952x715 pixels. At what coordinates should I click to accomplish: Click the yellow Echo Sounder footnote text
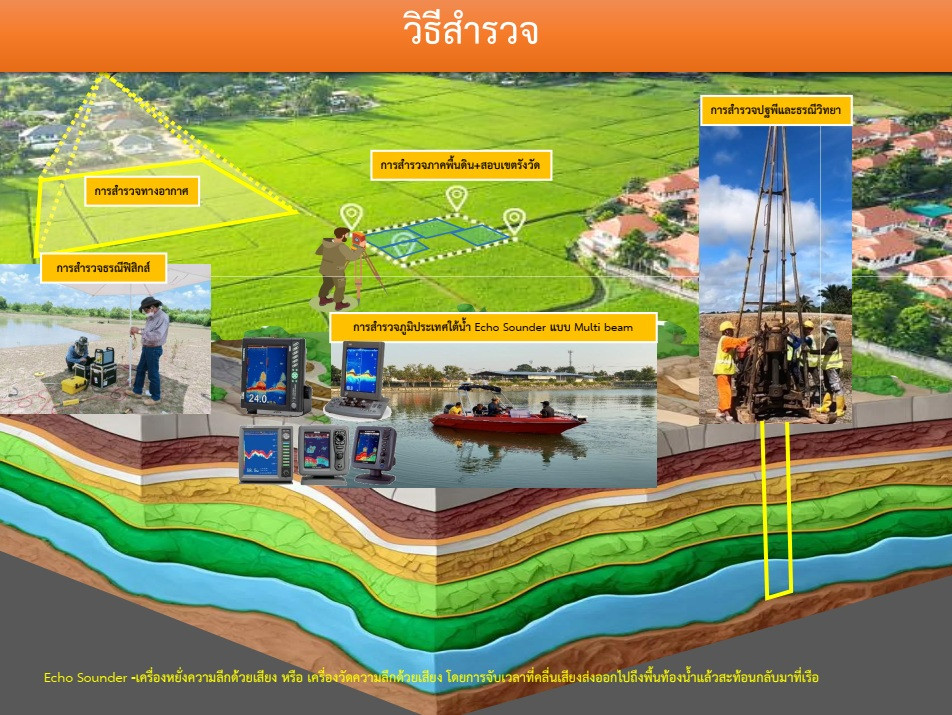tap(431, 677)
